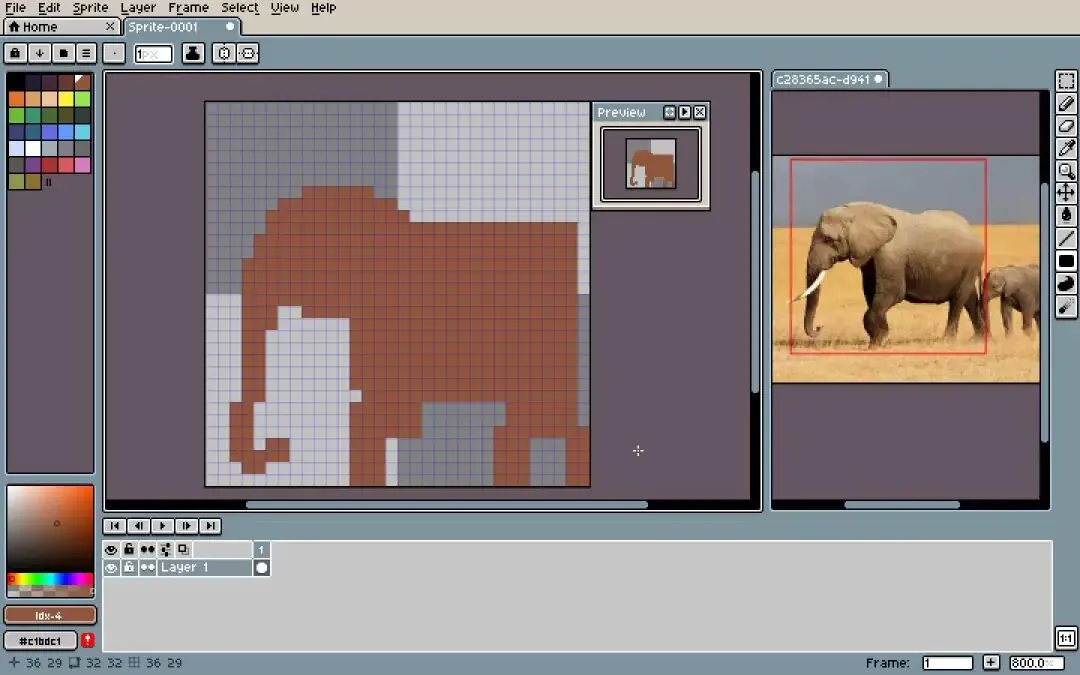
Task: Jump to the first frame
Action: [114, 526]
